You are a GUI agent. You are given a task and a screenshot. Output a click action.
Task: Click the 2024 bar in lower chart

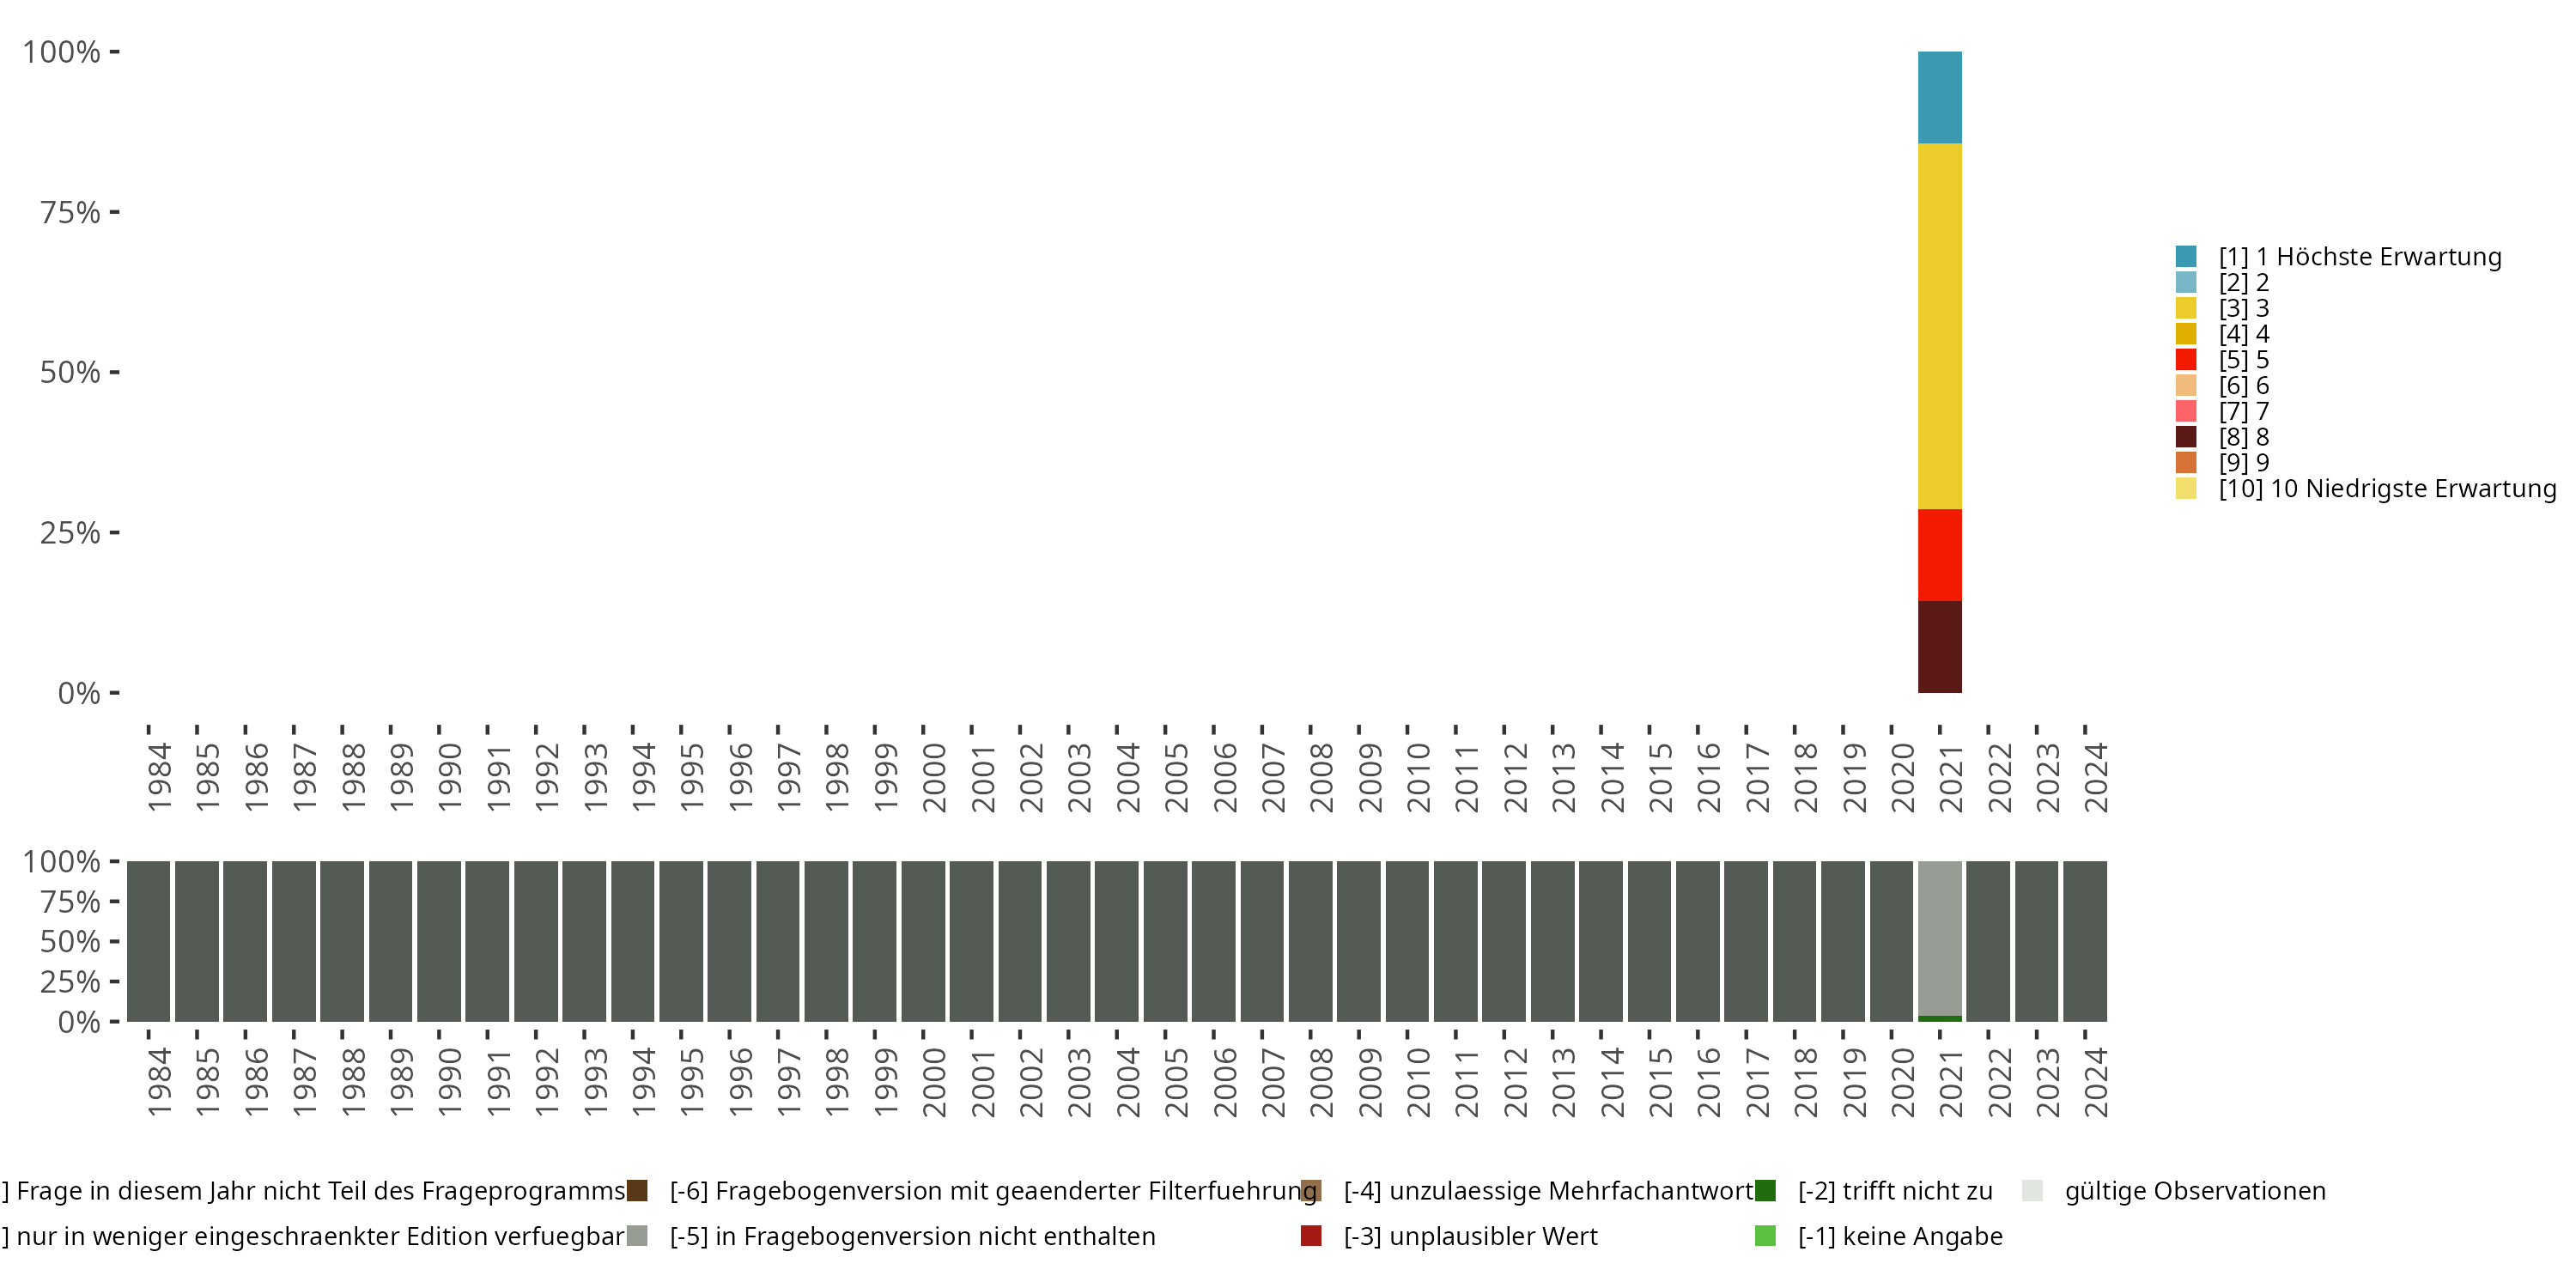pyautogui.click(x=2085, y=941)
